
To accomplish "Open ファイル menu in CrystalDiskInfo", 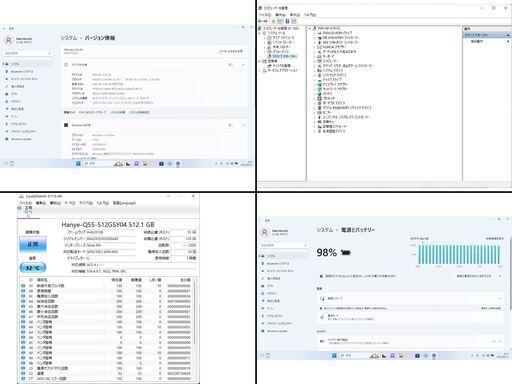I will click(x=25, y=203).
